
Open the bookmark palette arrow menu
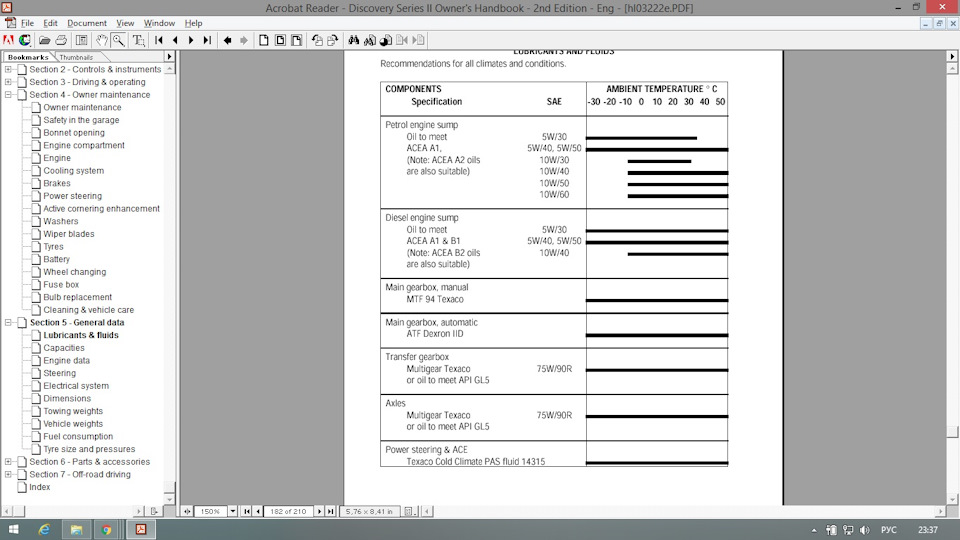pyautogui.click(x=170, y=57)
